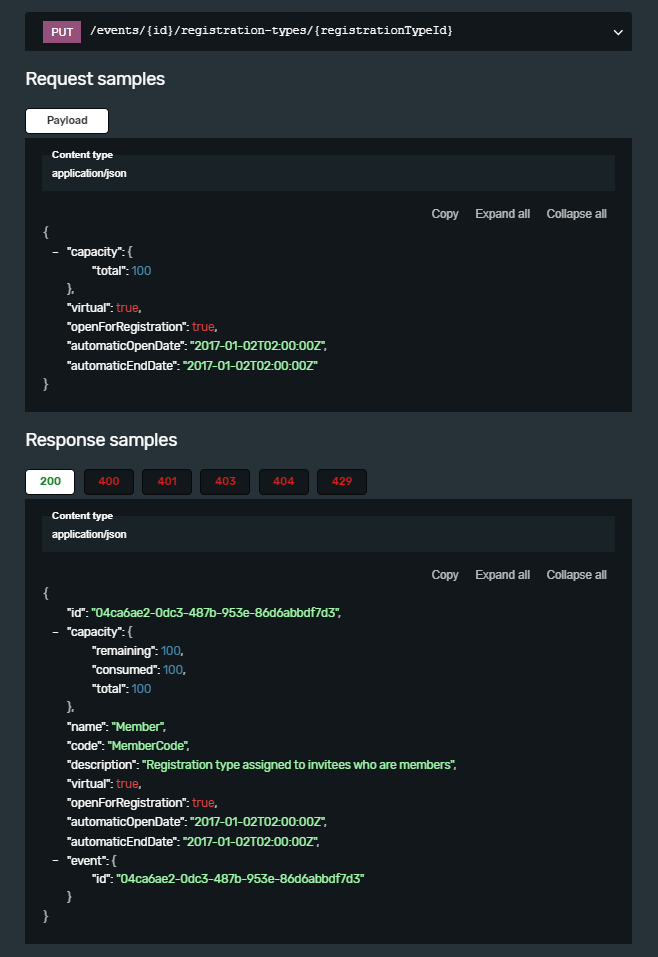Click the registration-types endpoint path
The height and width of the screenshot is (957, 658).
click(272, 31)
